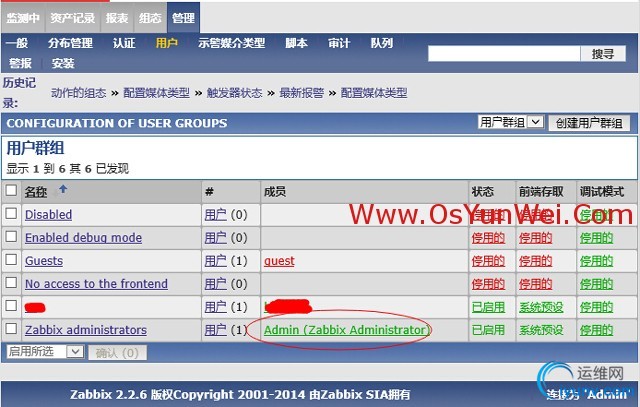This screenshot has height=407, width=640.
Task: Open the Guests user group
Action: tap(44, 261)
